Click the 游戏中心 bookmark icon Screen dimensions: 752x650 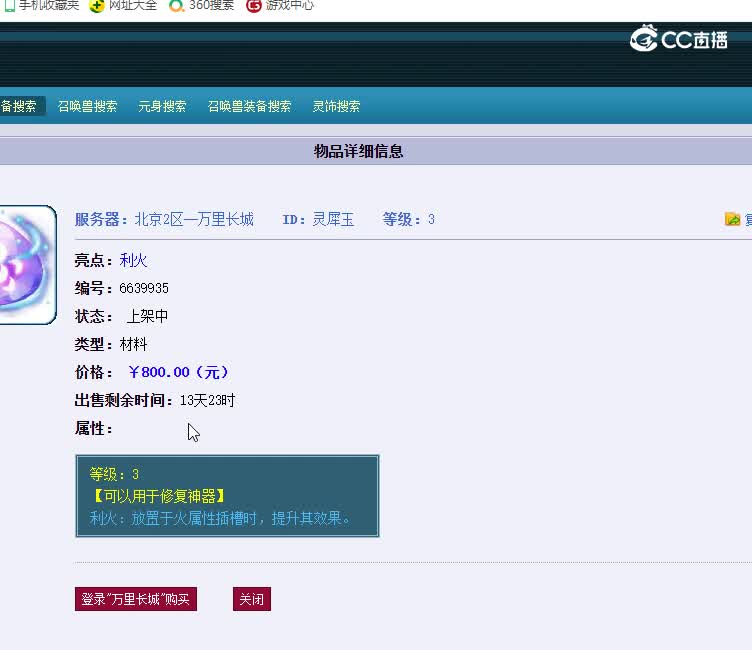(x=253, y=6)
